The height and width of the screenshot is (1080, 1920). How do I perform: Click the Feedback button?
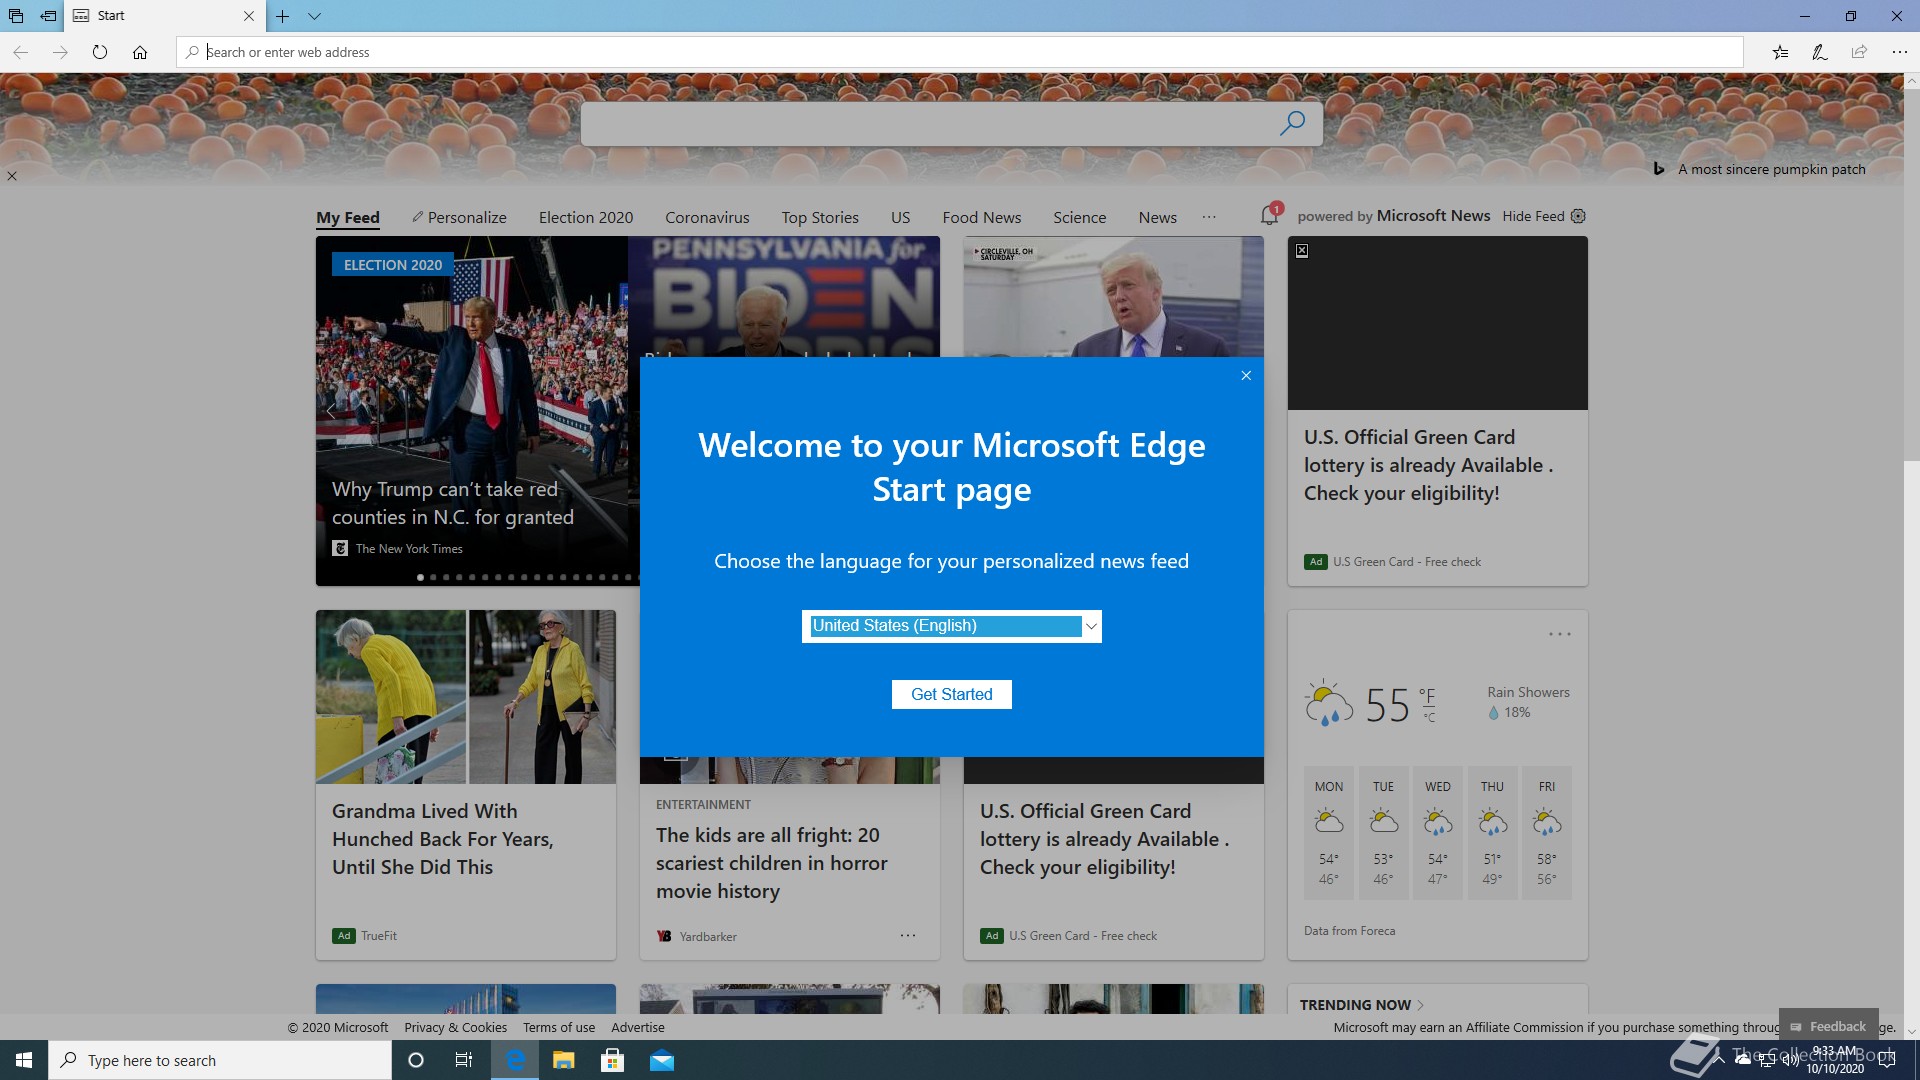(1828, 1026)
